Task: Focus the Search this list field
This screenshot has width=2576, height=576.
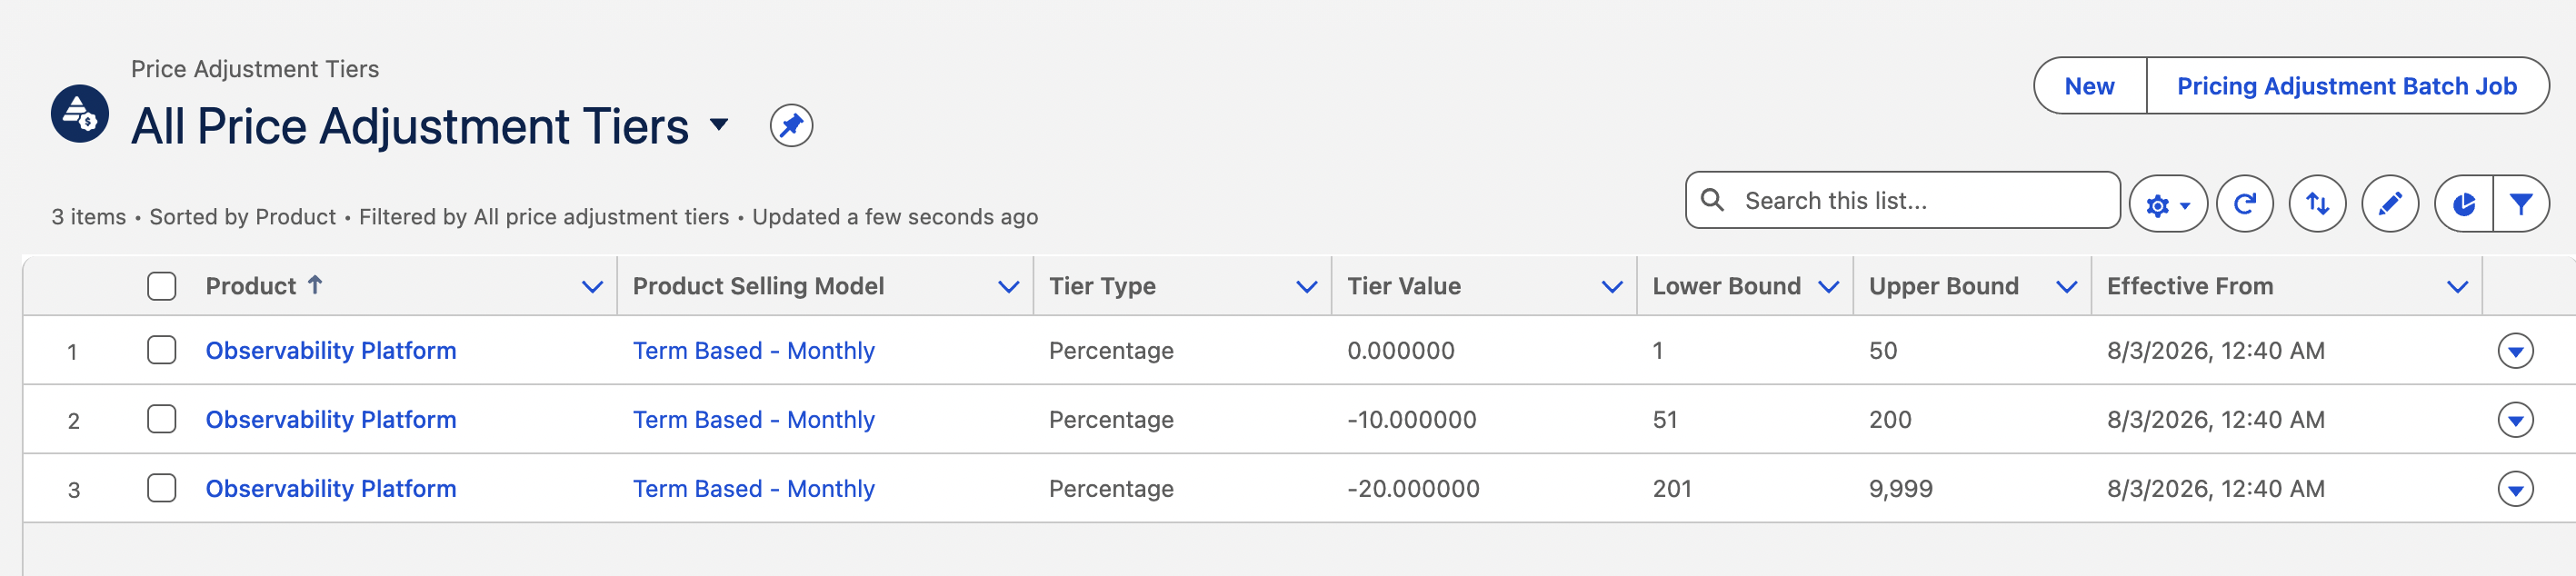Action: (x=1902, y=201)
